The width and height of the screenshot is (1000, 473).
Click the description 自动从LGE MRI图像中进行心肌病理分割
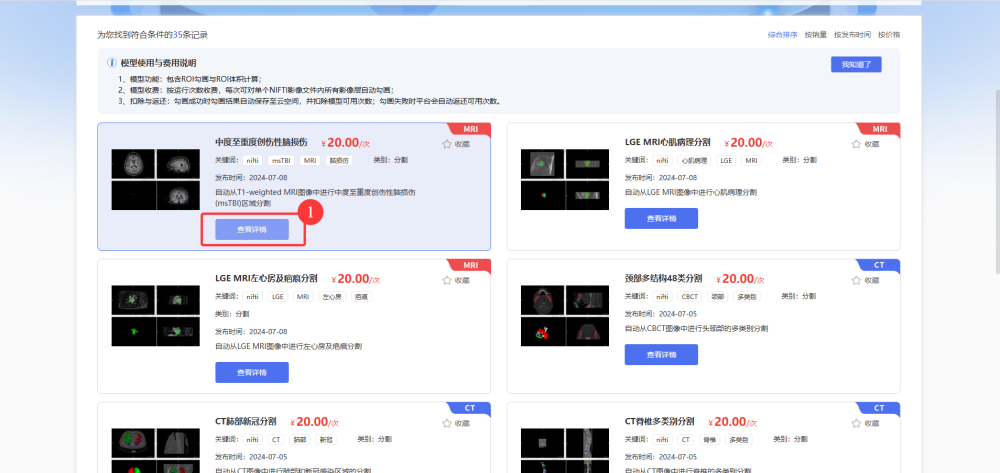pyautogui.click(x=691, y=193)
